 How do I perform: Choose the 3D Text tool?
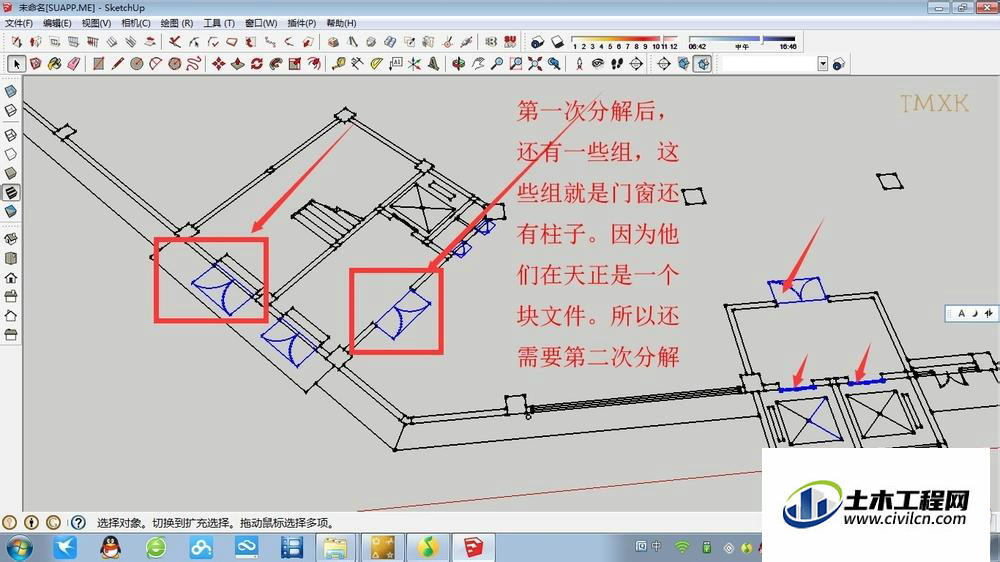pos(434,64)
